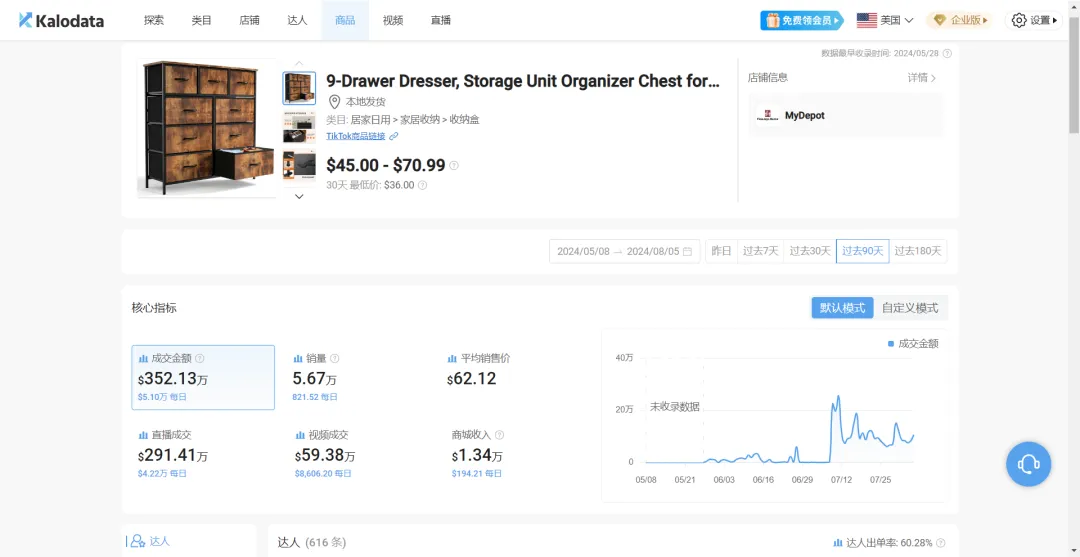The height and width of the screenshot is (557, 1080).
Task: Click the US flag icon
Action: click(x=866, y=21)
